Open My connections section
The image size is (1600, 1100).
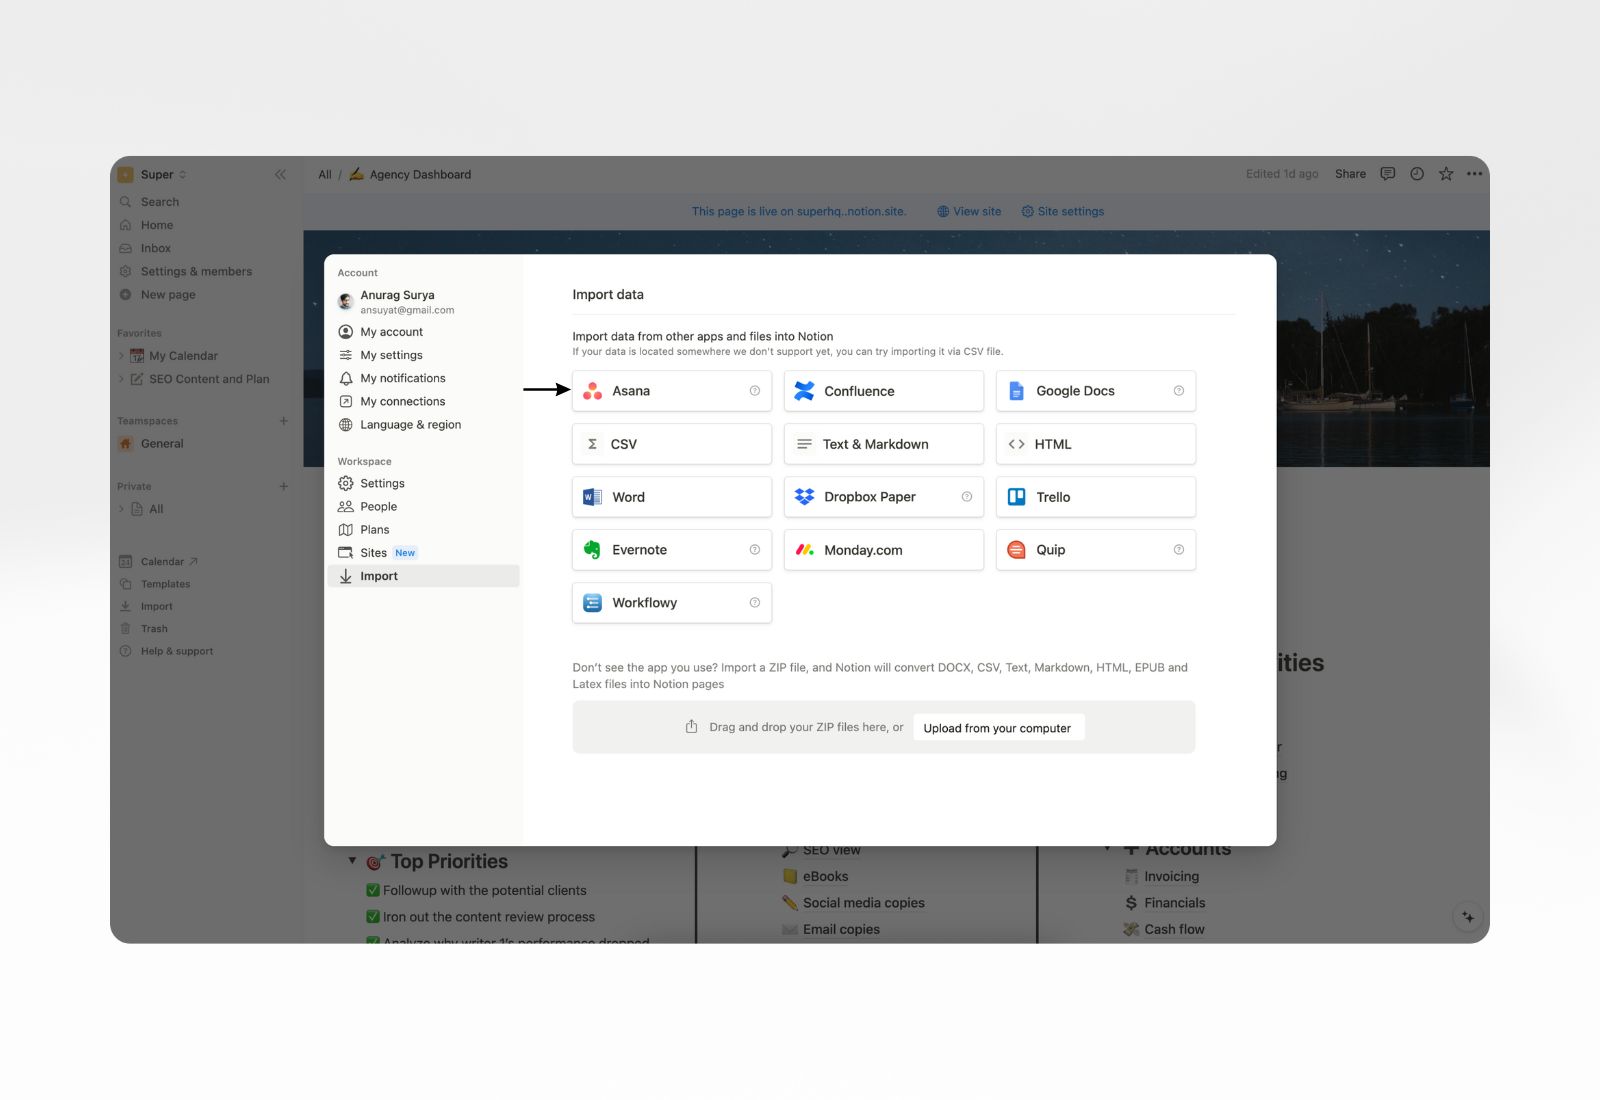tap(424, 401)
